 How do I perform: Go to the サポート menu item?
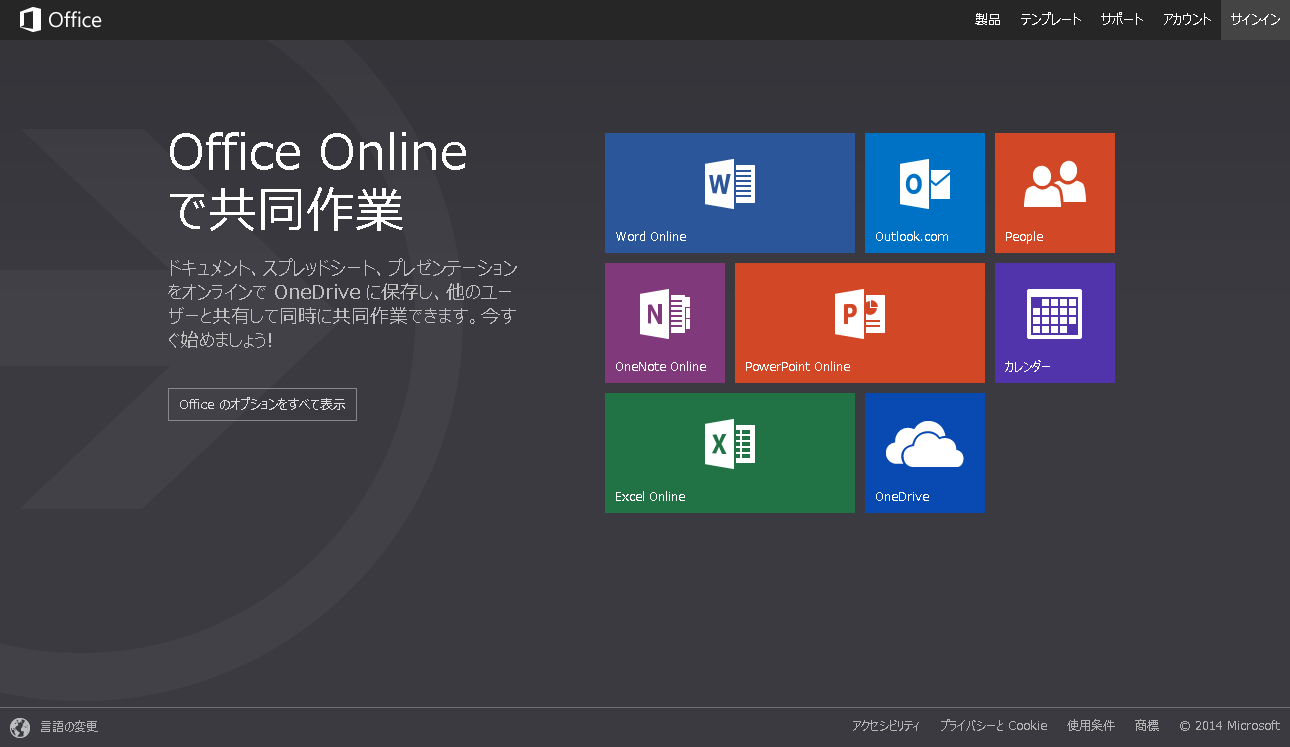click(x=1122, y=20)
